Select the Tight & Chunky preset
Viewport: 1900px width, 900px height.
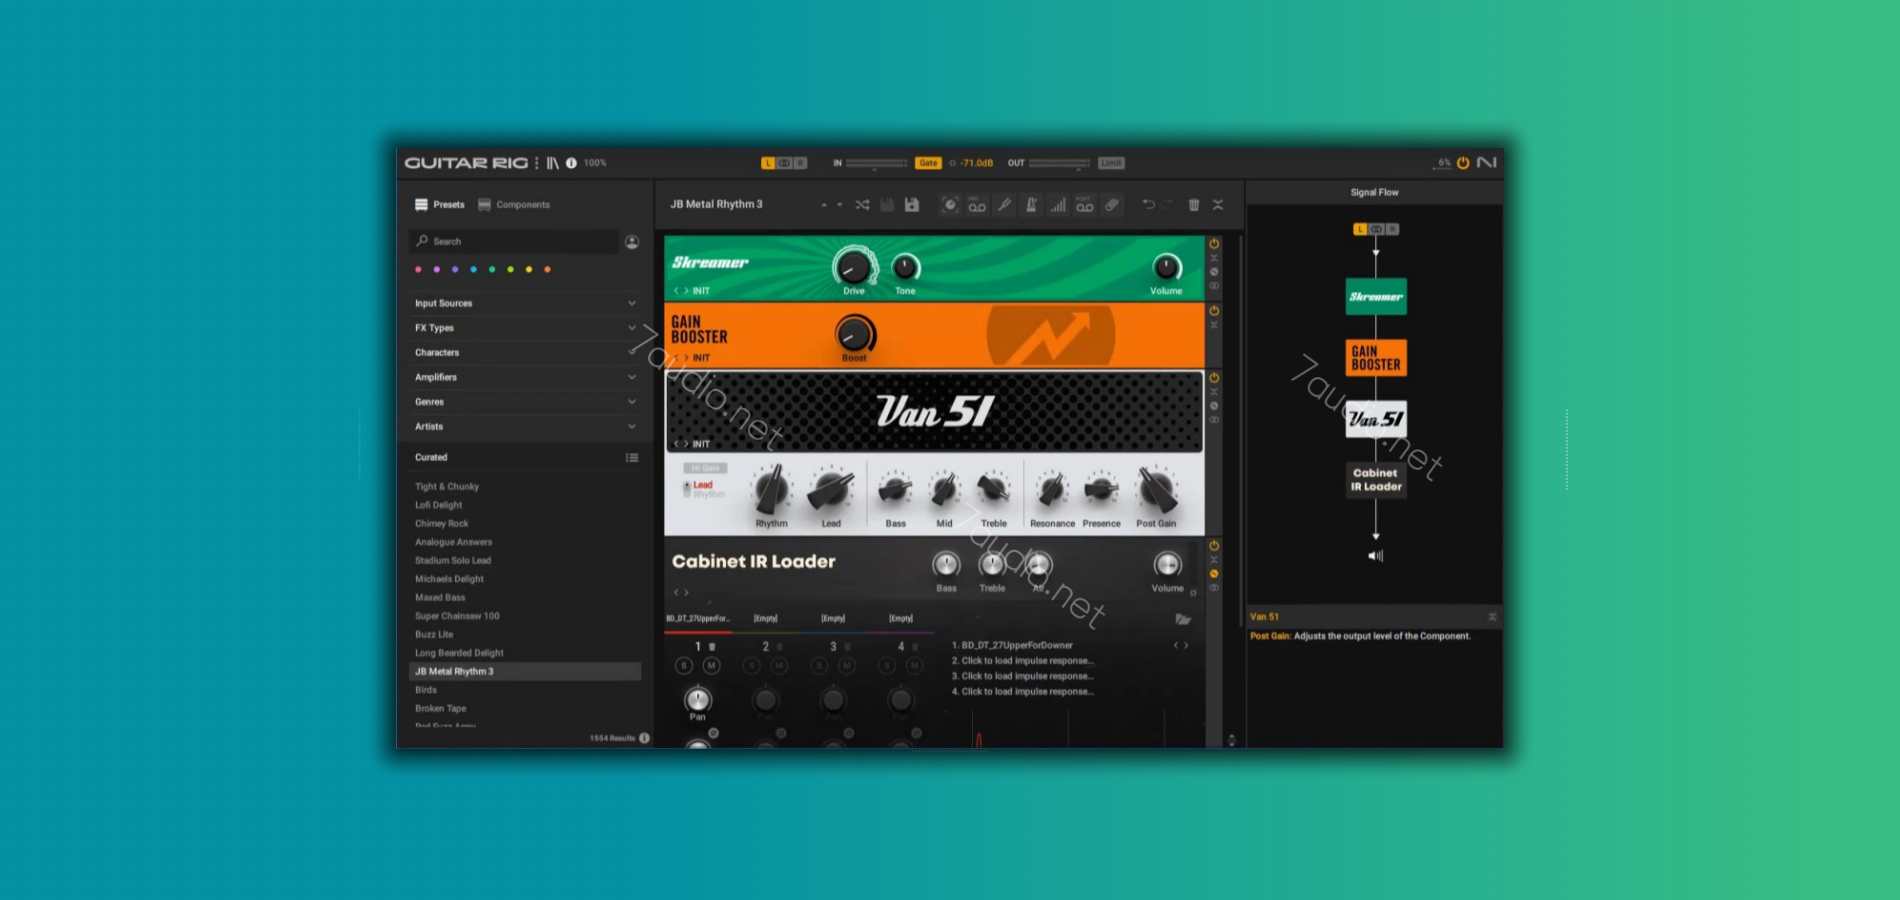447,487
